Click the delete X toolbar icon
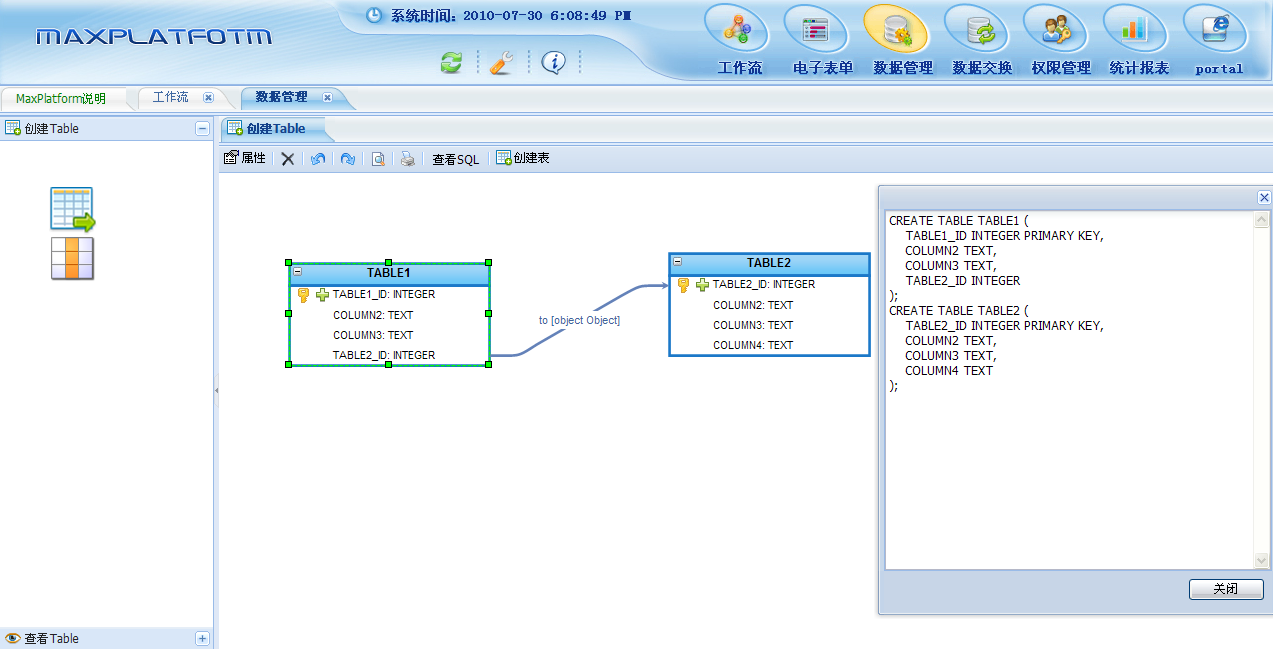The width and height of the screenshot is (1273, 649). pos(288,159)
